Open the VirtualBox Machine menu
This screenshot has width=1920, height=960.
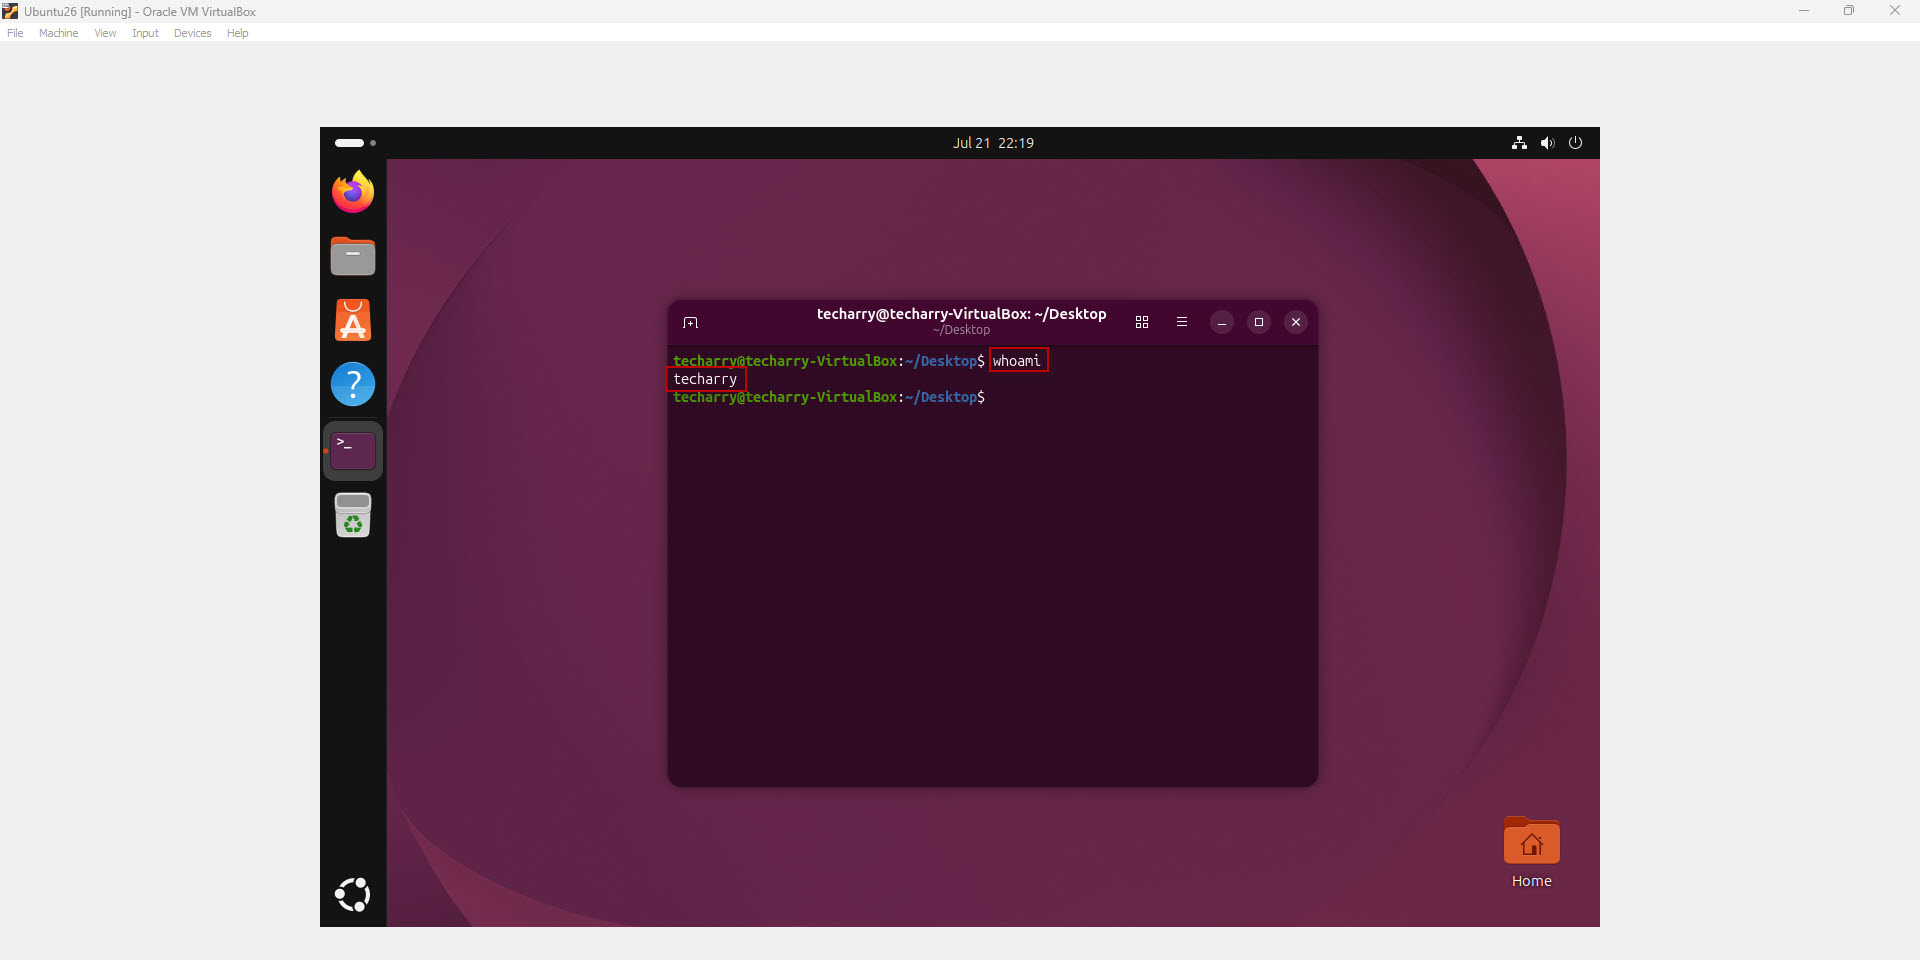(x=58, y=33)
